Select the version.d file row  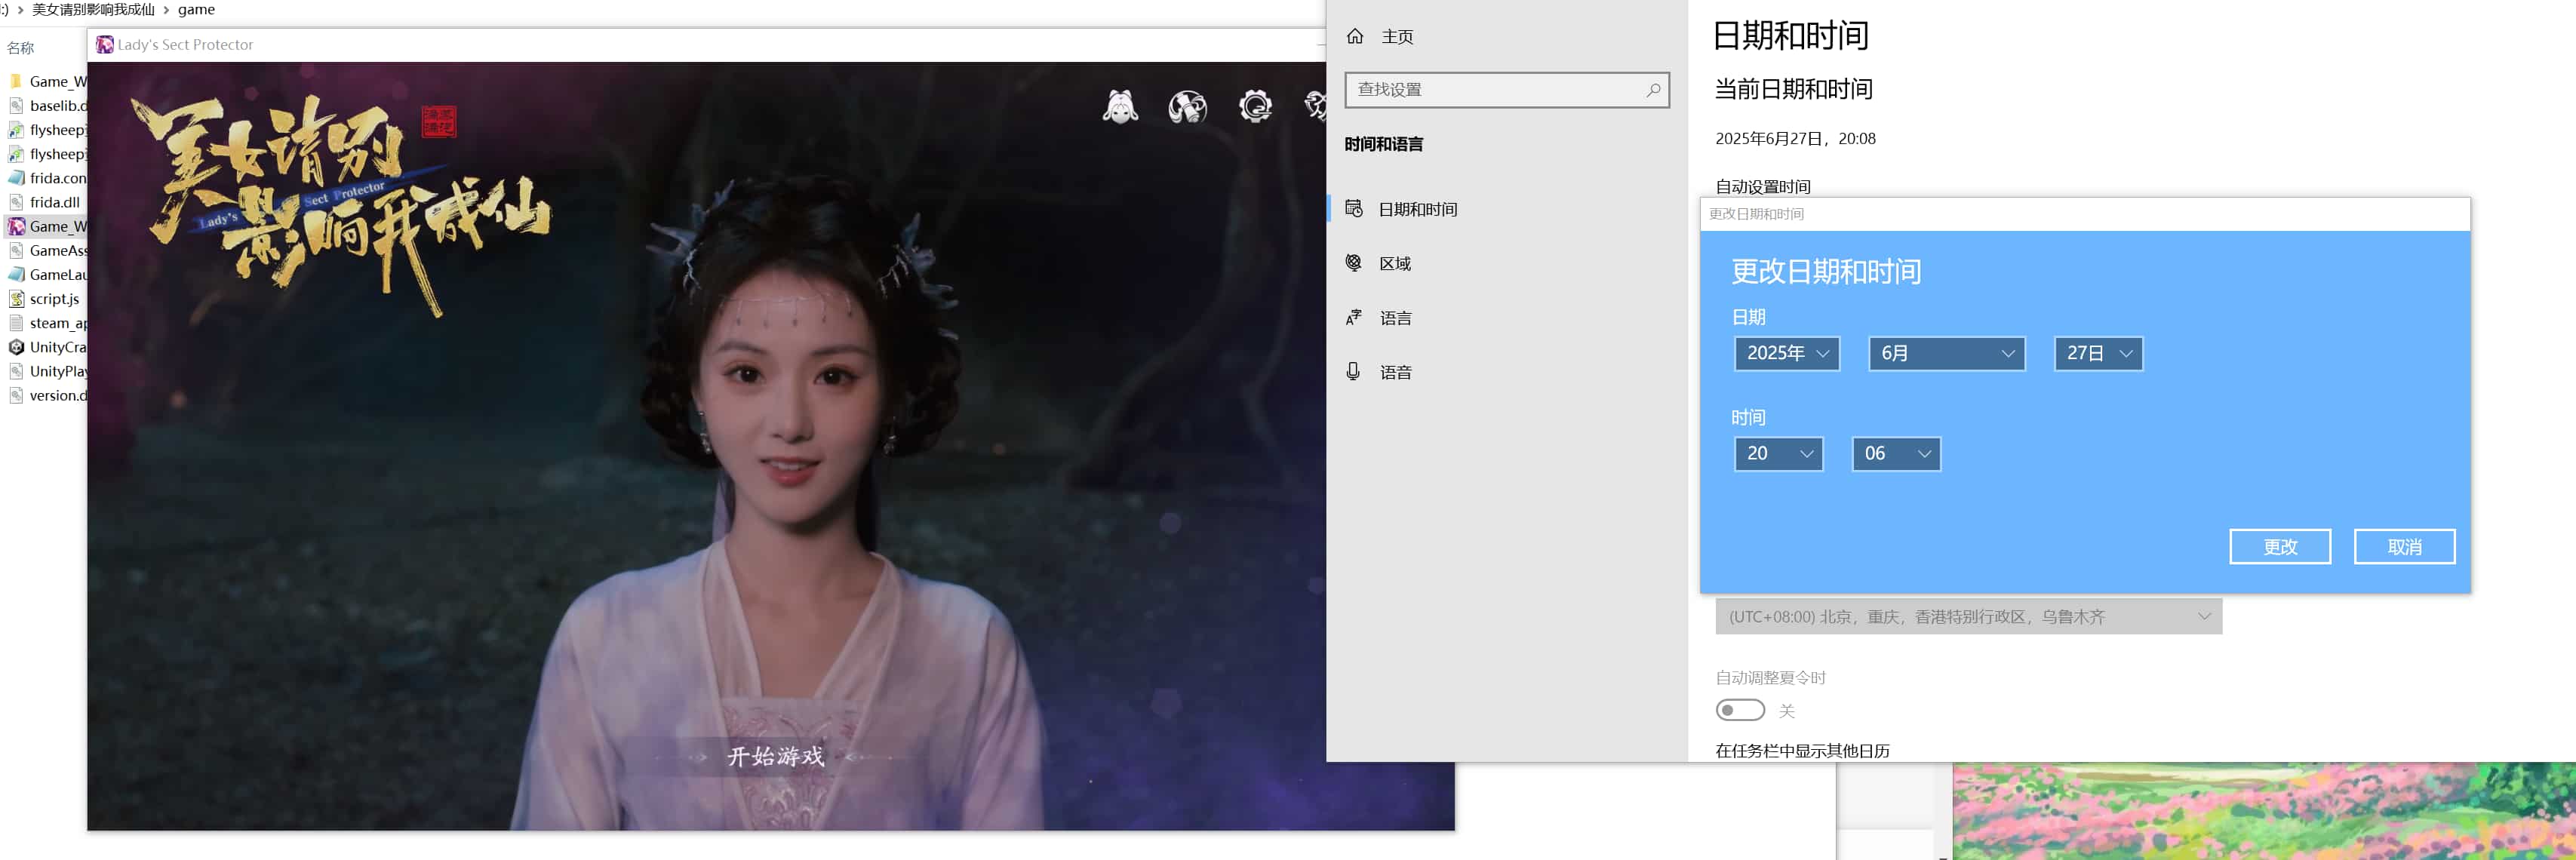[47, 395]
